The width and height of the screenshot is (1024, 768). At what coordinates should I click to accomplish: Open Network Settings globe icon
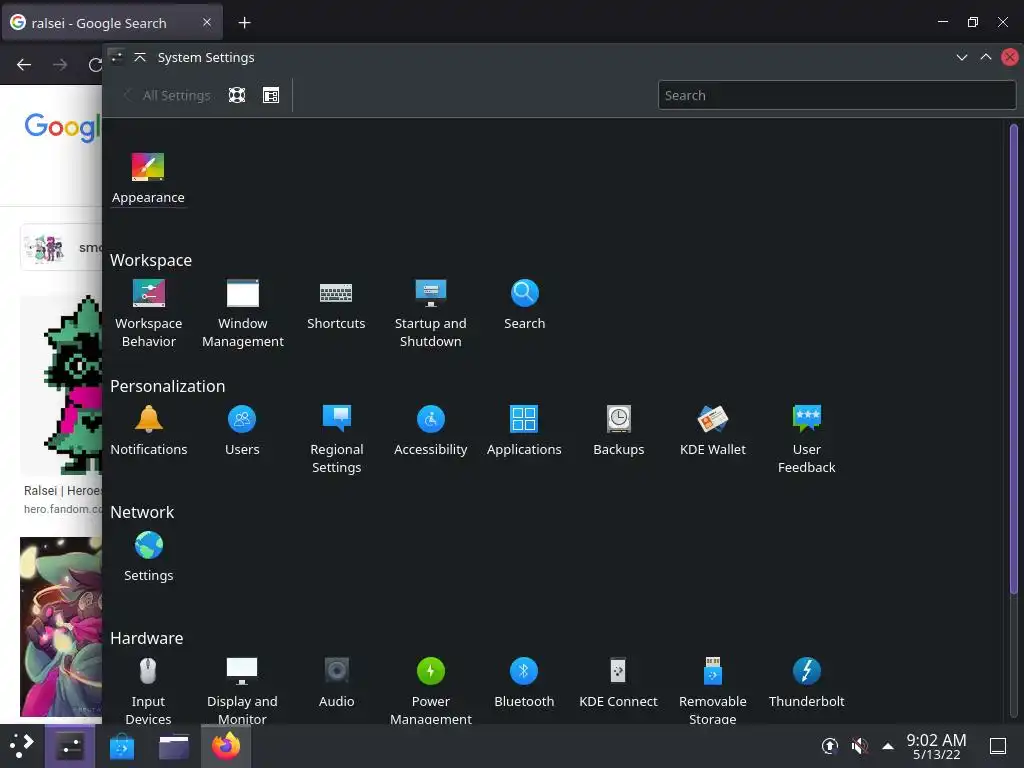tap(148, 545)
